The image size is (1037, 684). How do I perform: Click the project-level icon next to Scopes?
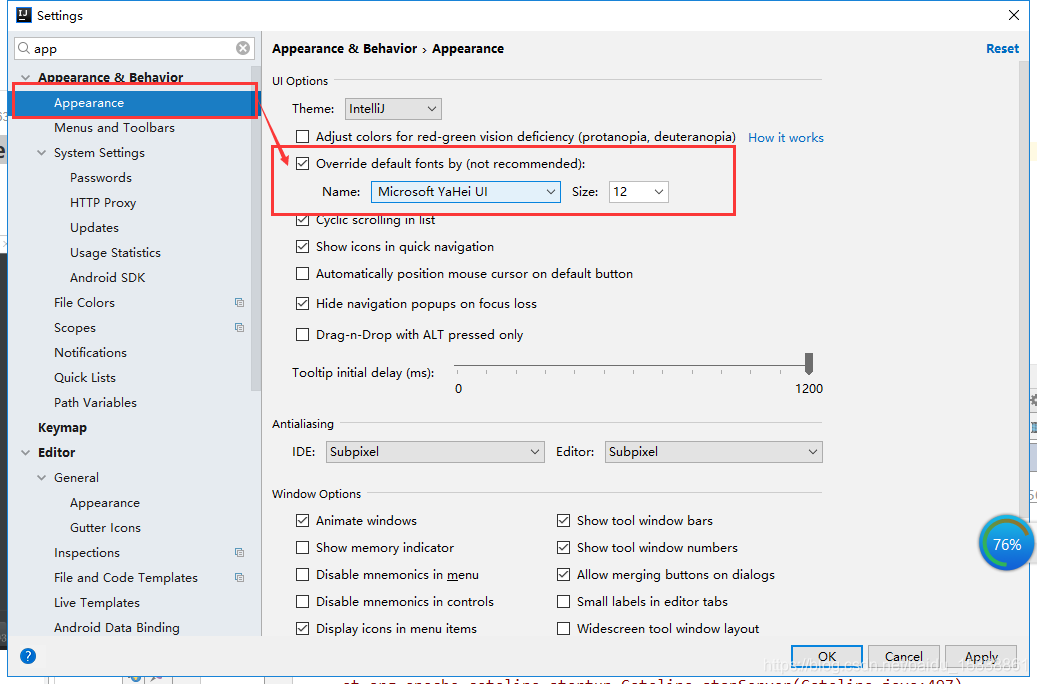pyautogui.click(x=239, y=327)
